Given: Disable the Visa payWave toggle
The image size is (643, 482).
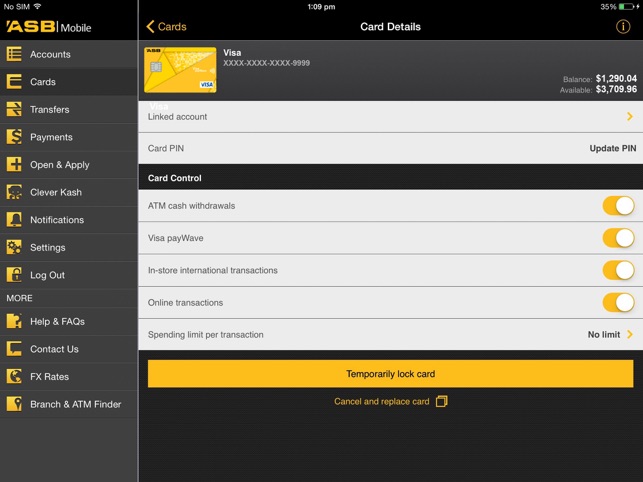Looking at the screenshot, I should pos(618,238).
